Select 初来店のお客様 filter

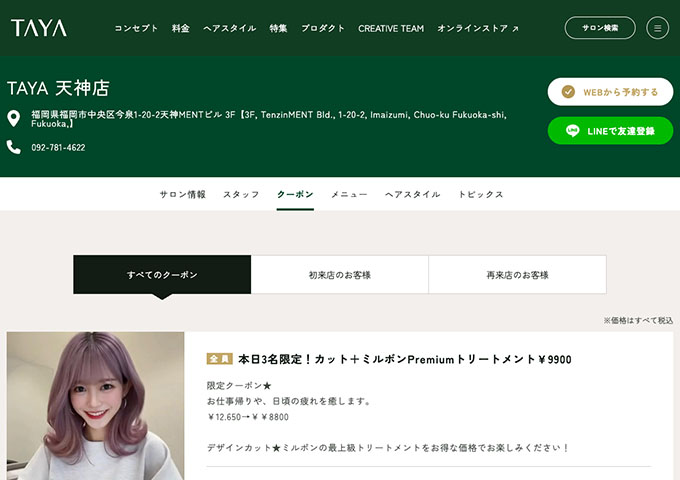tap(340, 274)
